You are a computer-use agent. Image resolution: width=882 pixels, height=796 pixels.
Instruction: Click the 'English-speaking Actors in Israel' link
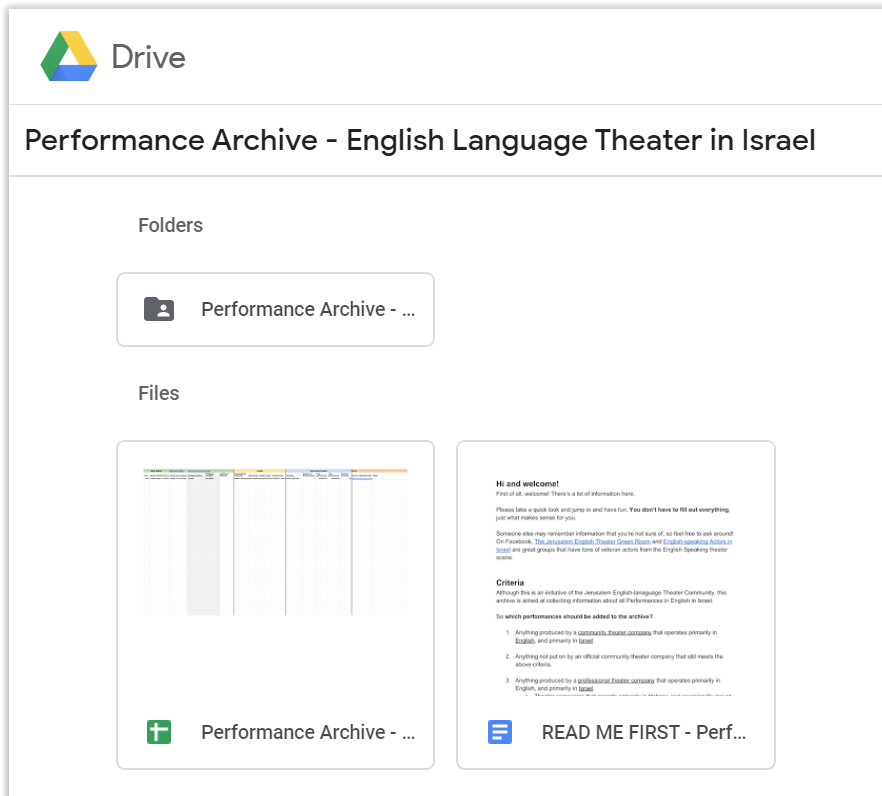697,542
